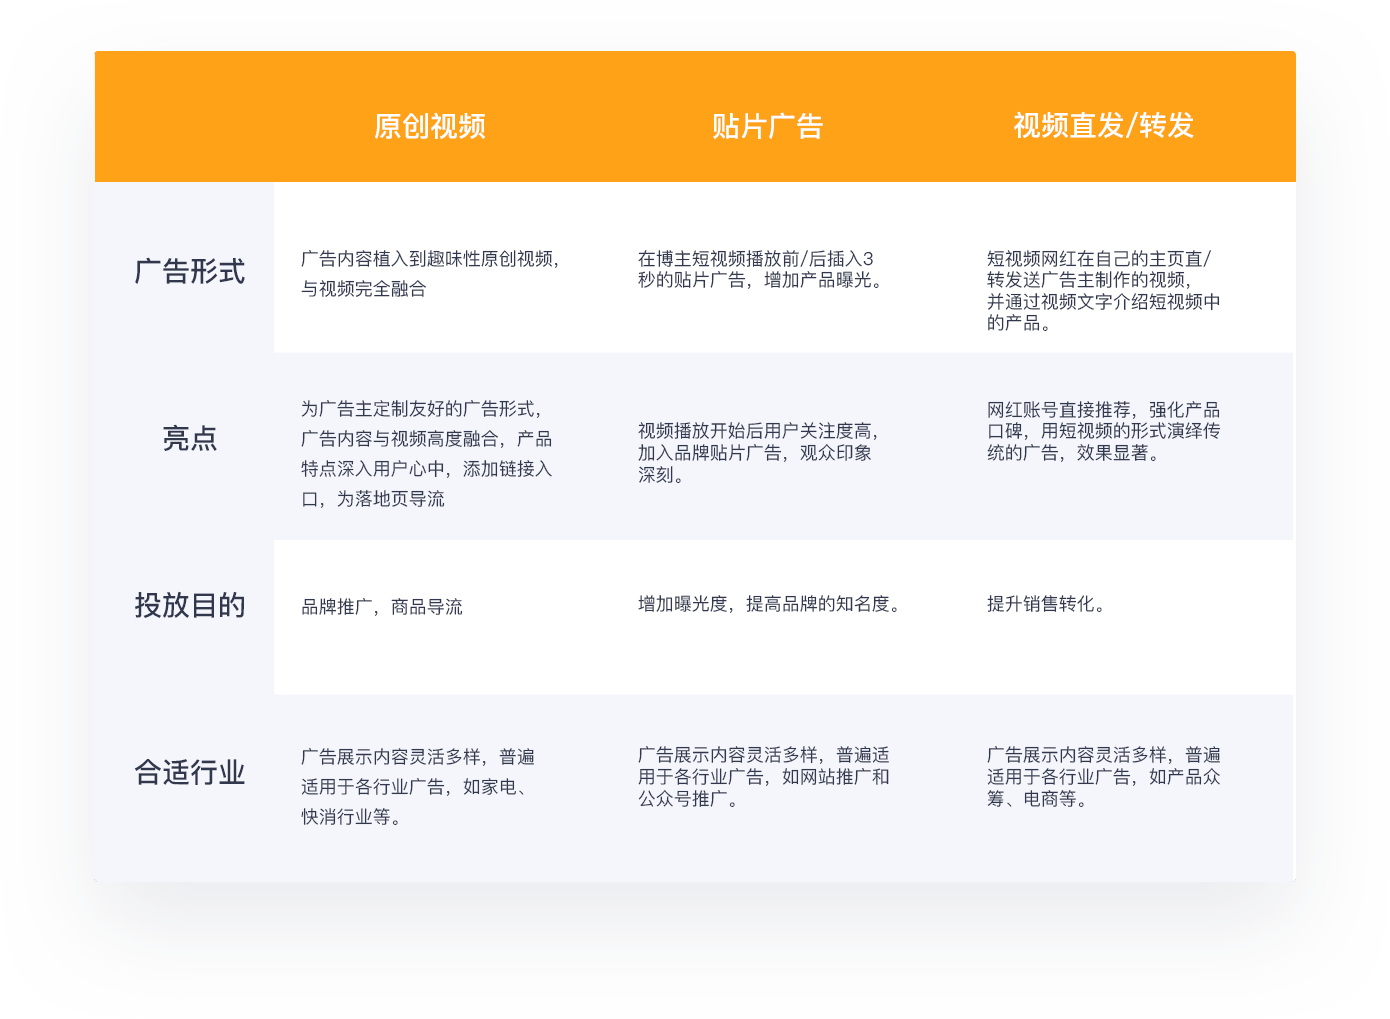
Task: Select the 合适行业 row label
Action: pos(190,772)
